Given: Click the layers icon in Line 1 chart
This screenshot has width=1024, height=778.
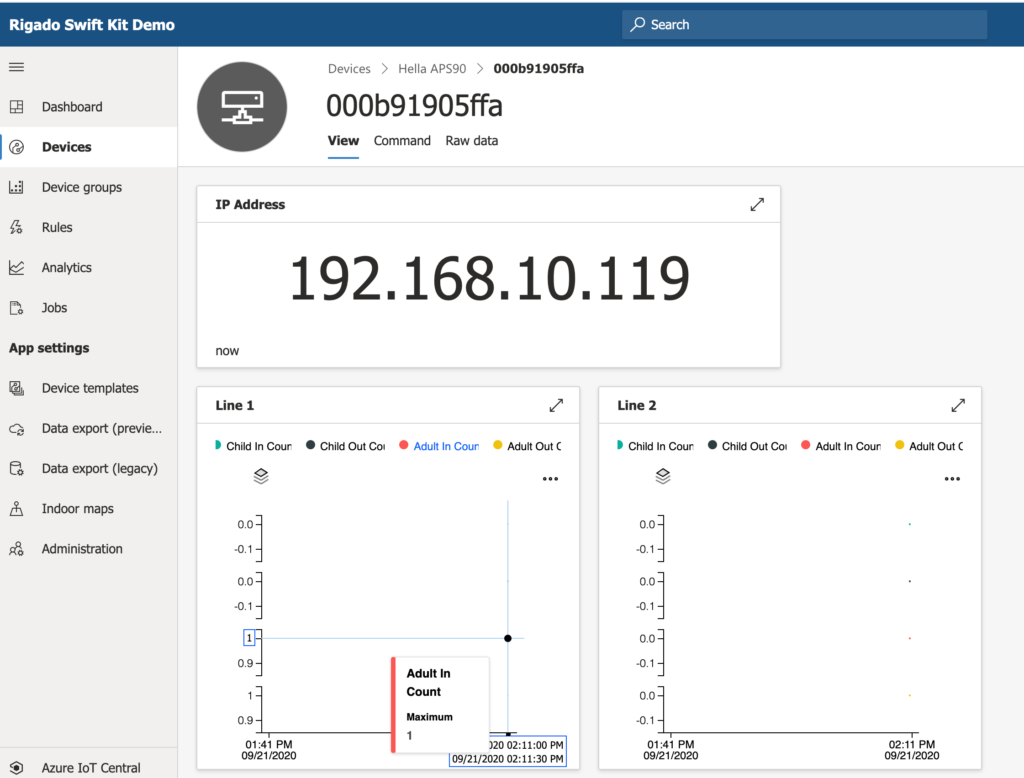Looking at the screenshot, I should (x=261, y=476).
